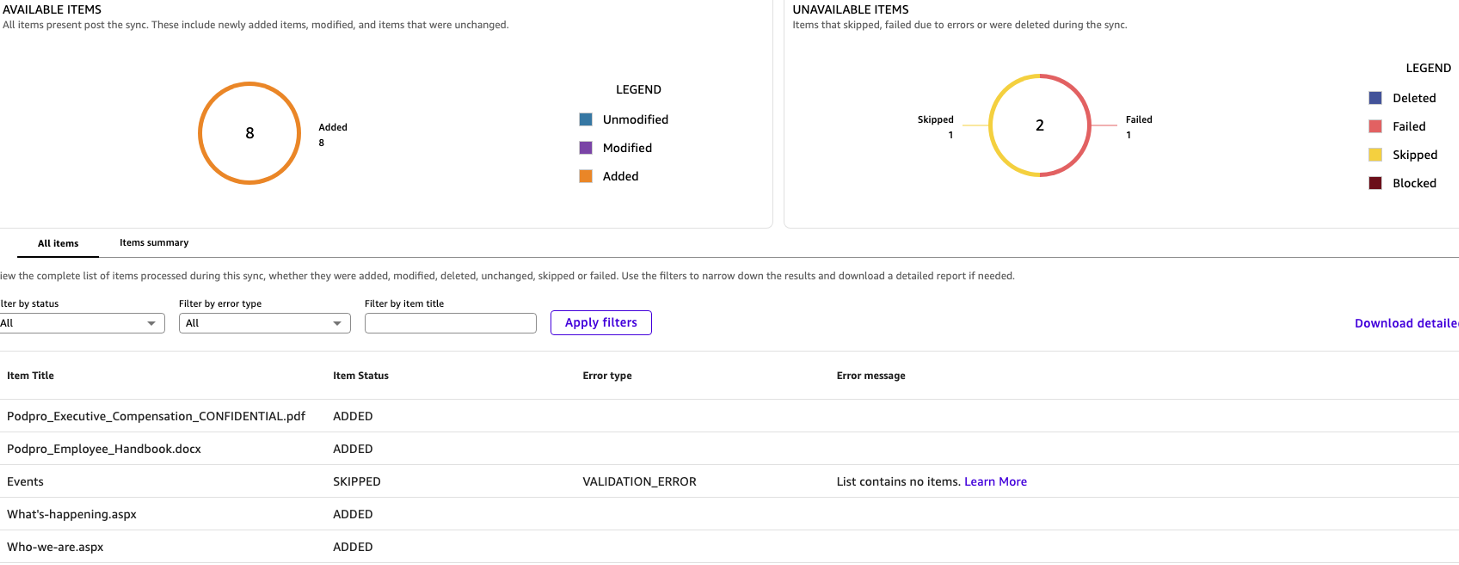Click the SKIPPED status for Events
Image resolution: width=1459 pixels, height=565 pixels.
coord(357,482)
